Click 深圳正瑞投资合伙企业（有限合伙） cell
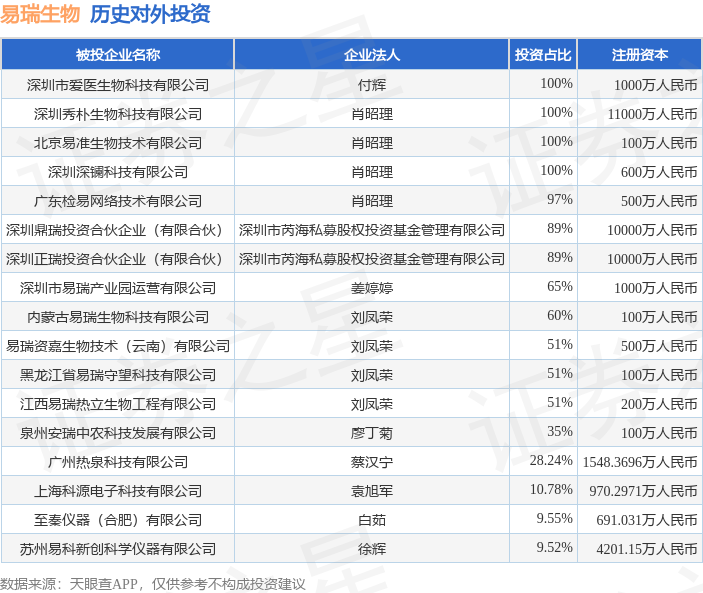Image resolution: width=703 pixels, height=593 pixels. click(118, 259)
